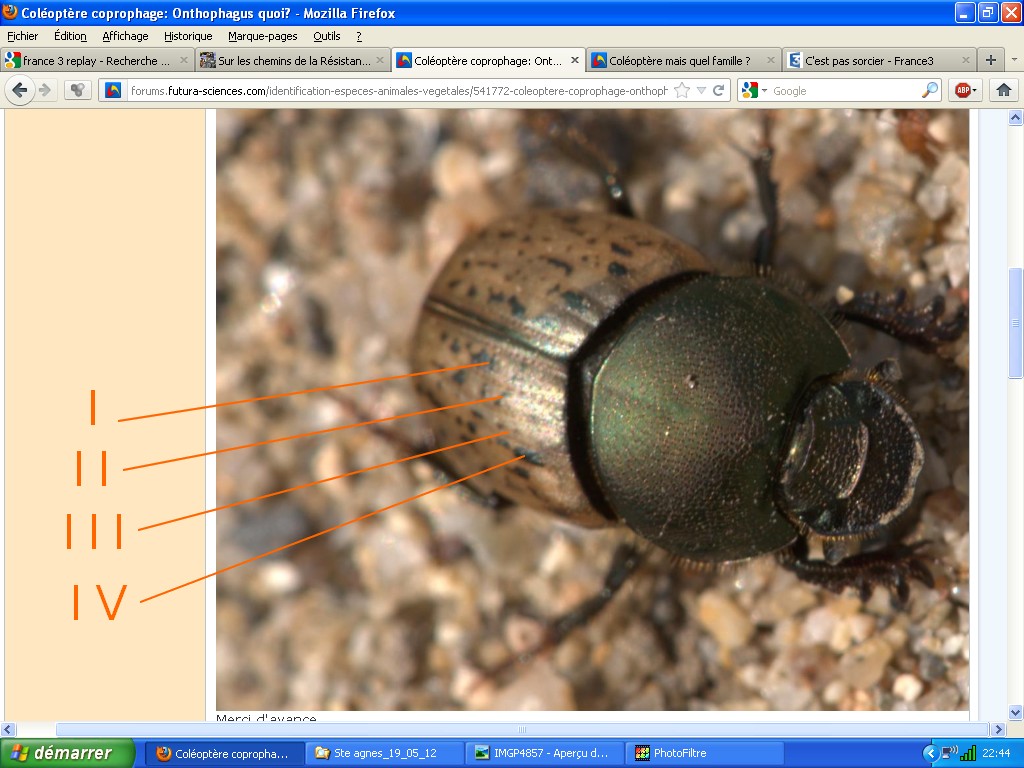The width and height of the screenshot is (1024, 768).
Task: Close the Coléoptère mais quel famille tab
Action: [x=771, y=60]
